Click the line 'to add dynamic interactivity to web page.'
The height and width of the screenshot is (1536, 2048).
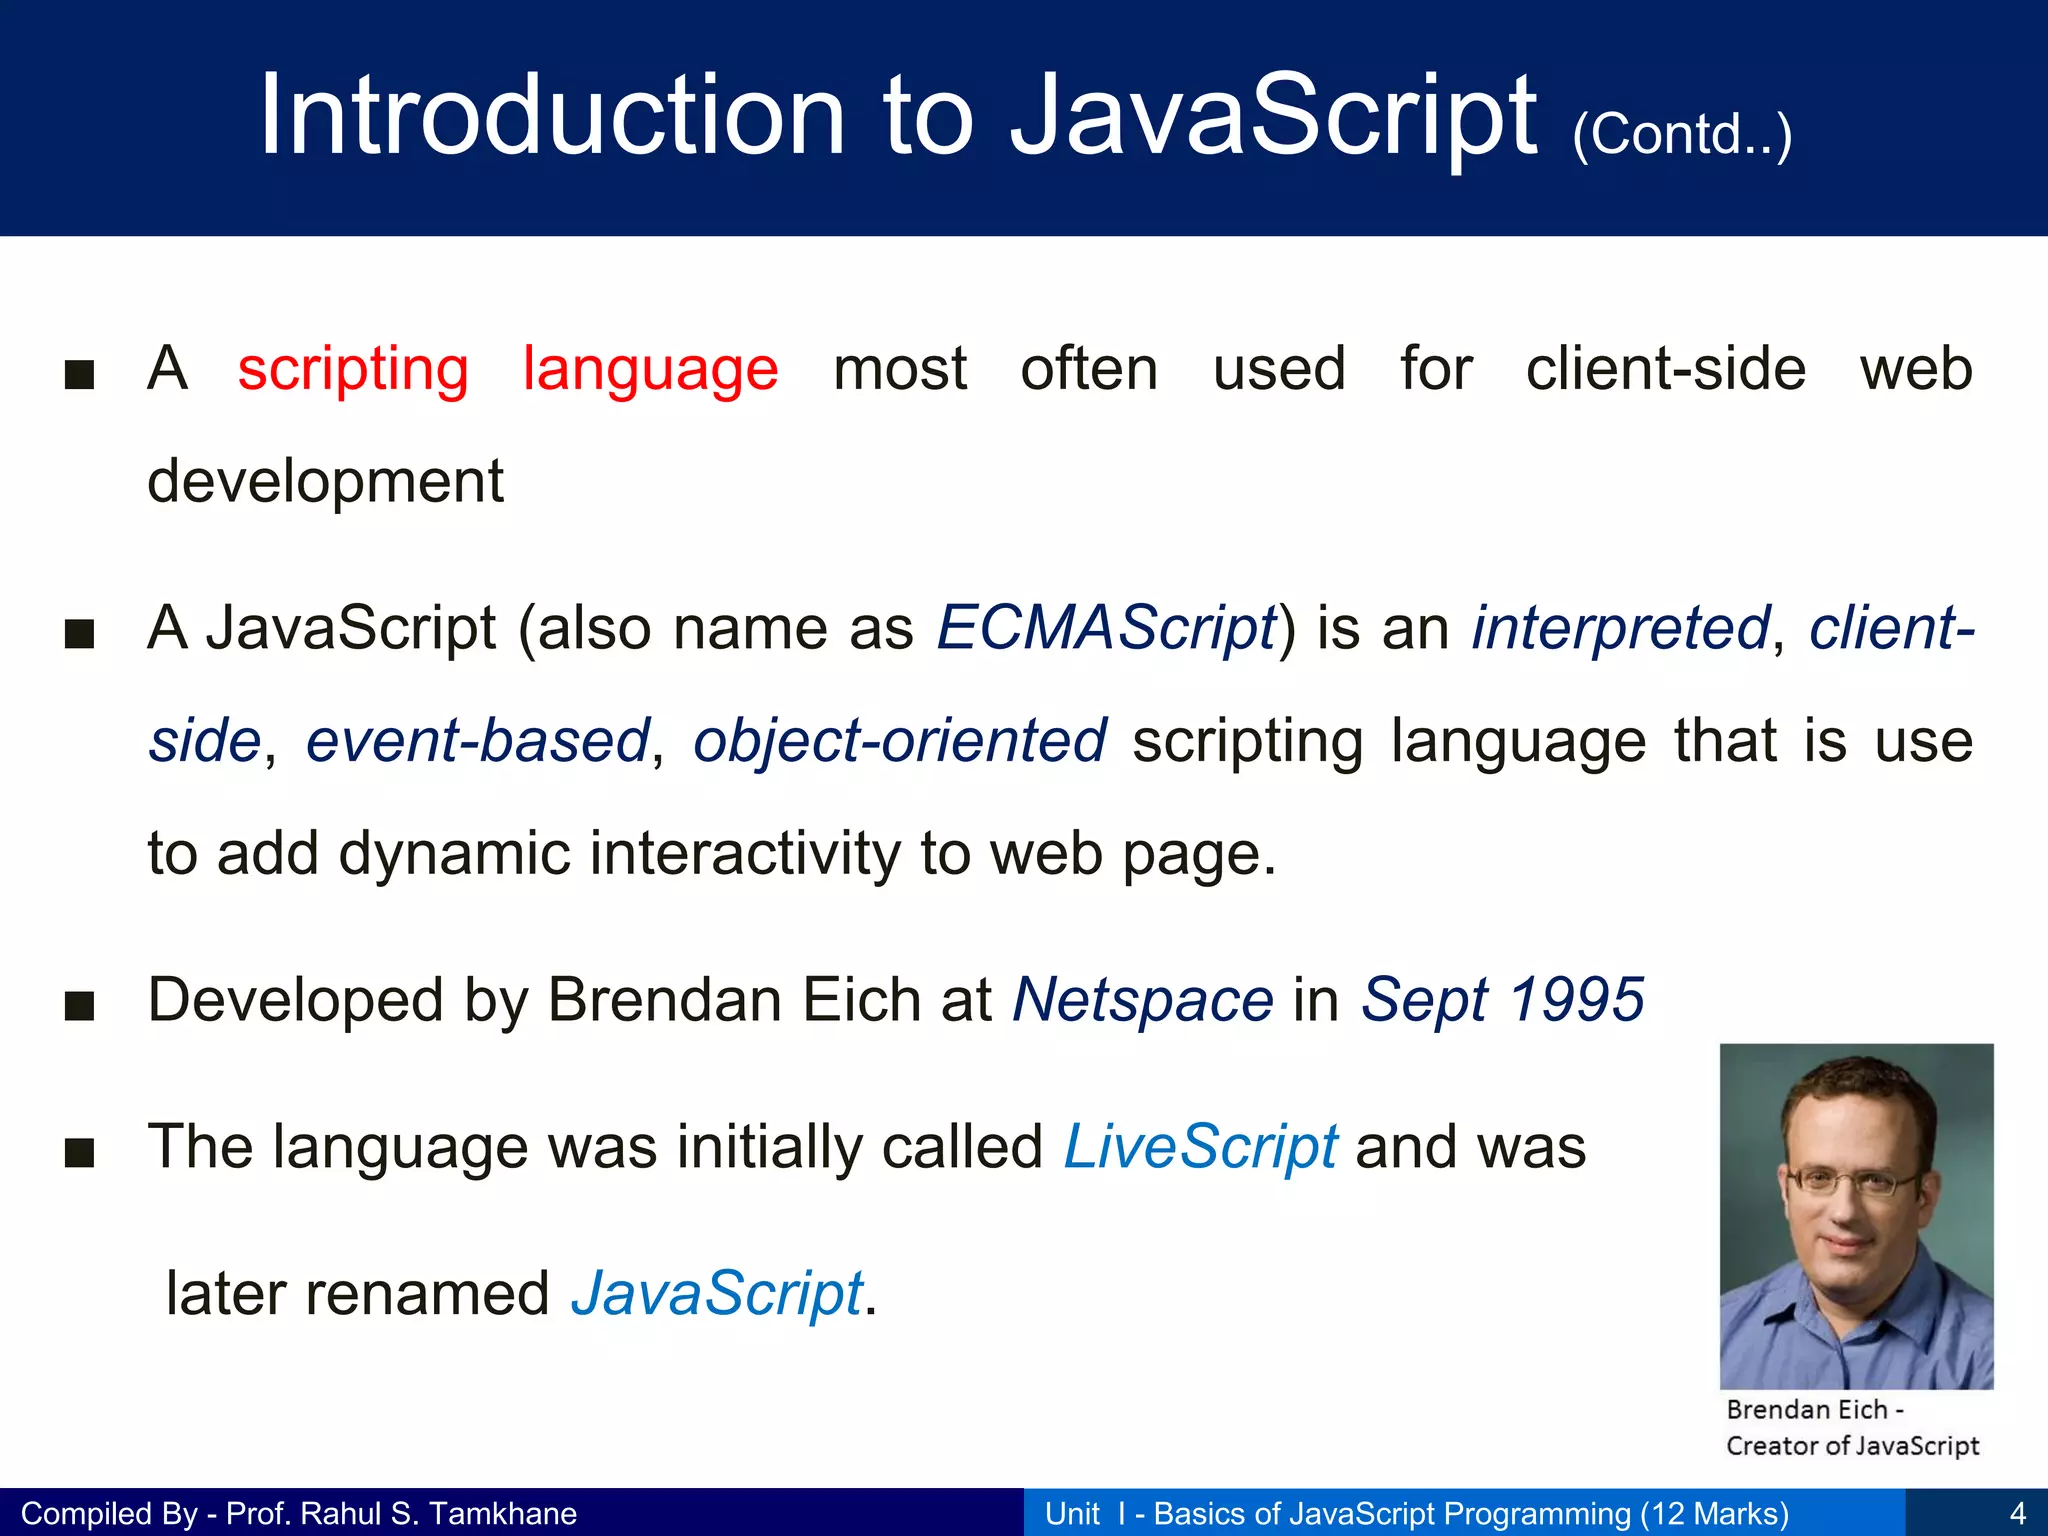(712, 855)
